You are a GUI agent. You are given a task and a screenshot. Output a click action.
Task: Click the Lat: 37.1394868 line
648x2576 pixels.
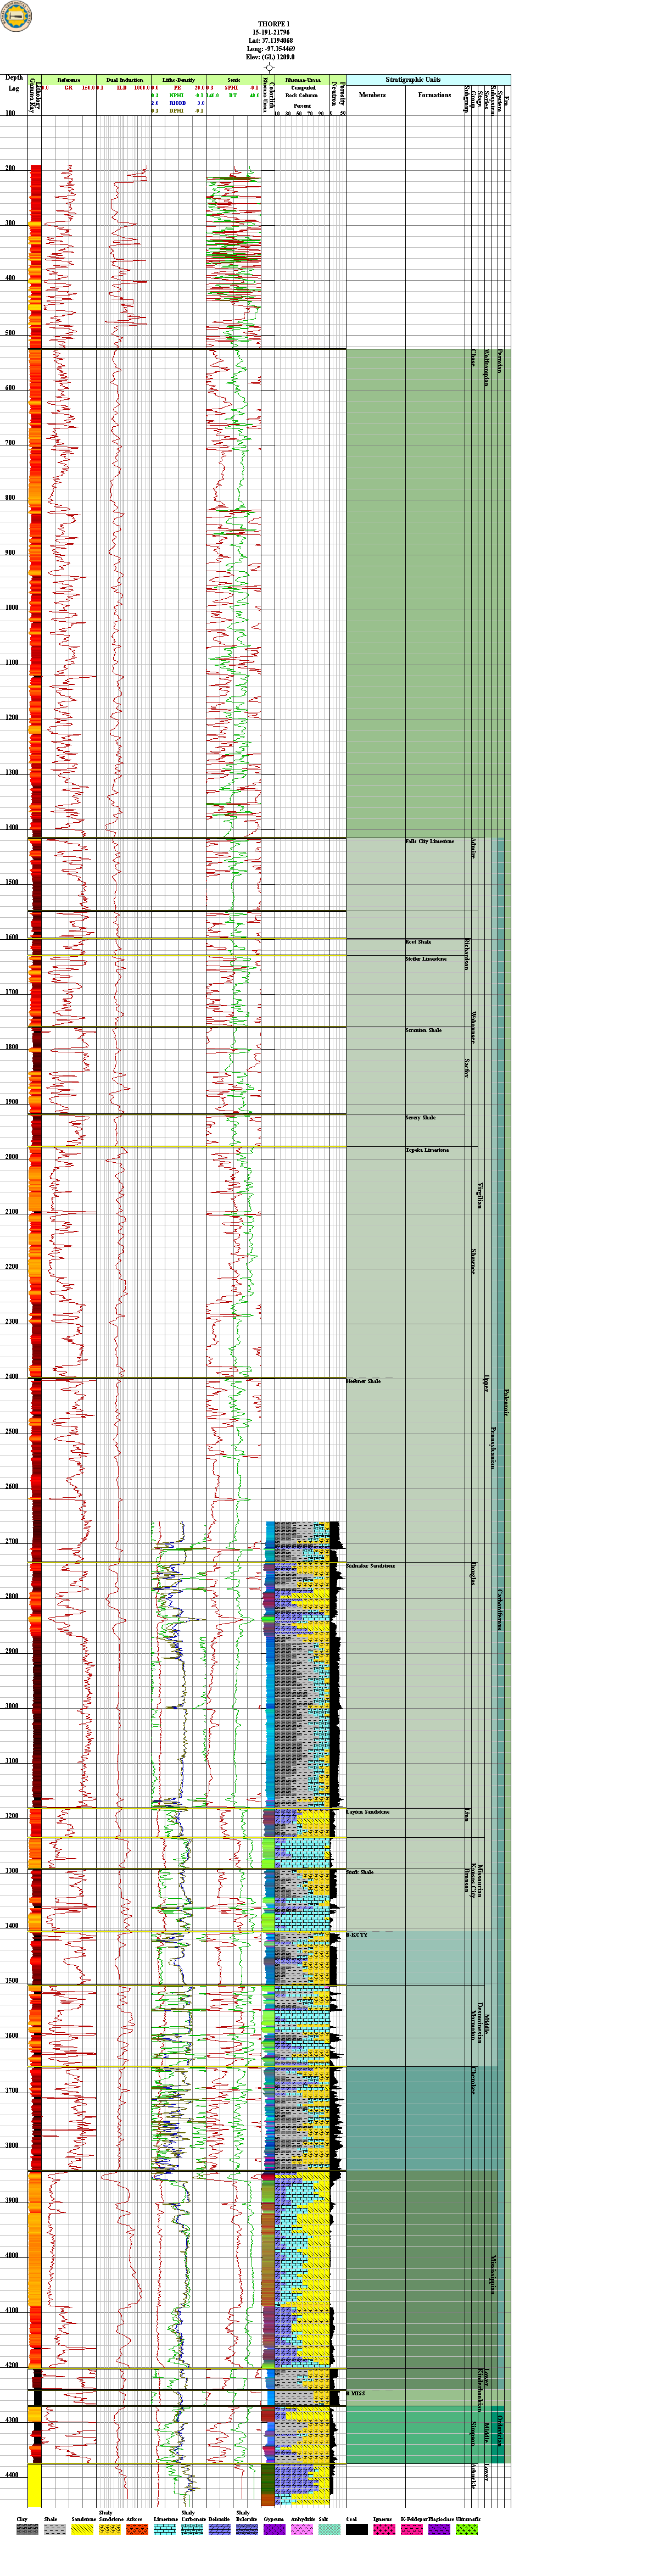(x=271, y=40)
